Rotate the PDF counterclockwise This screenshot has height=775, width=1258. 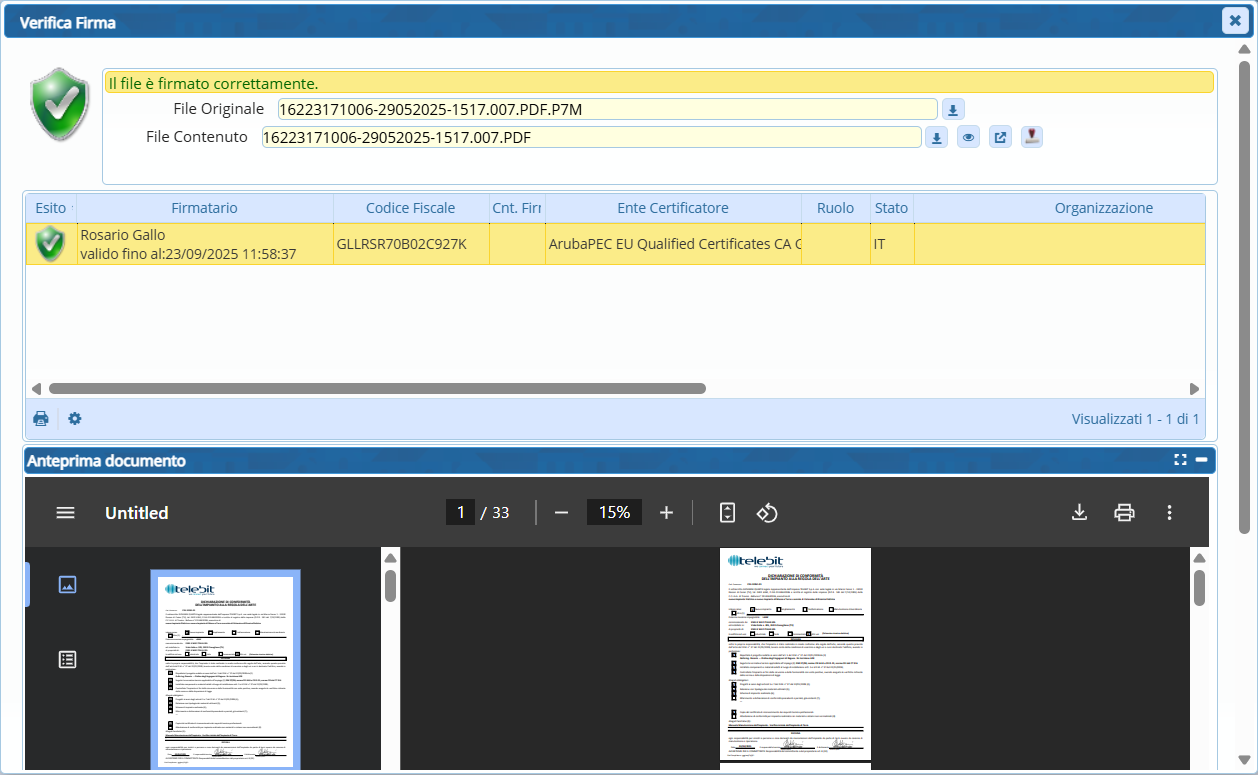click(x=767, y=513)
